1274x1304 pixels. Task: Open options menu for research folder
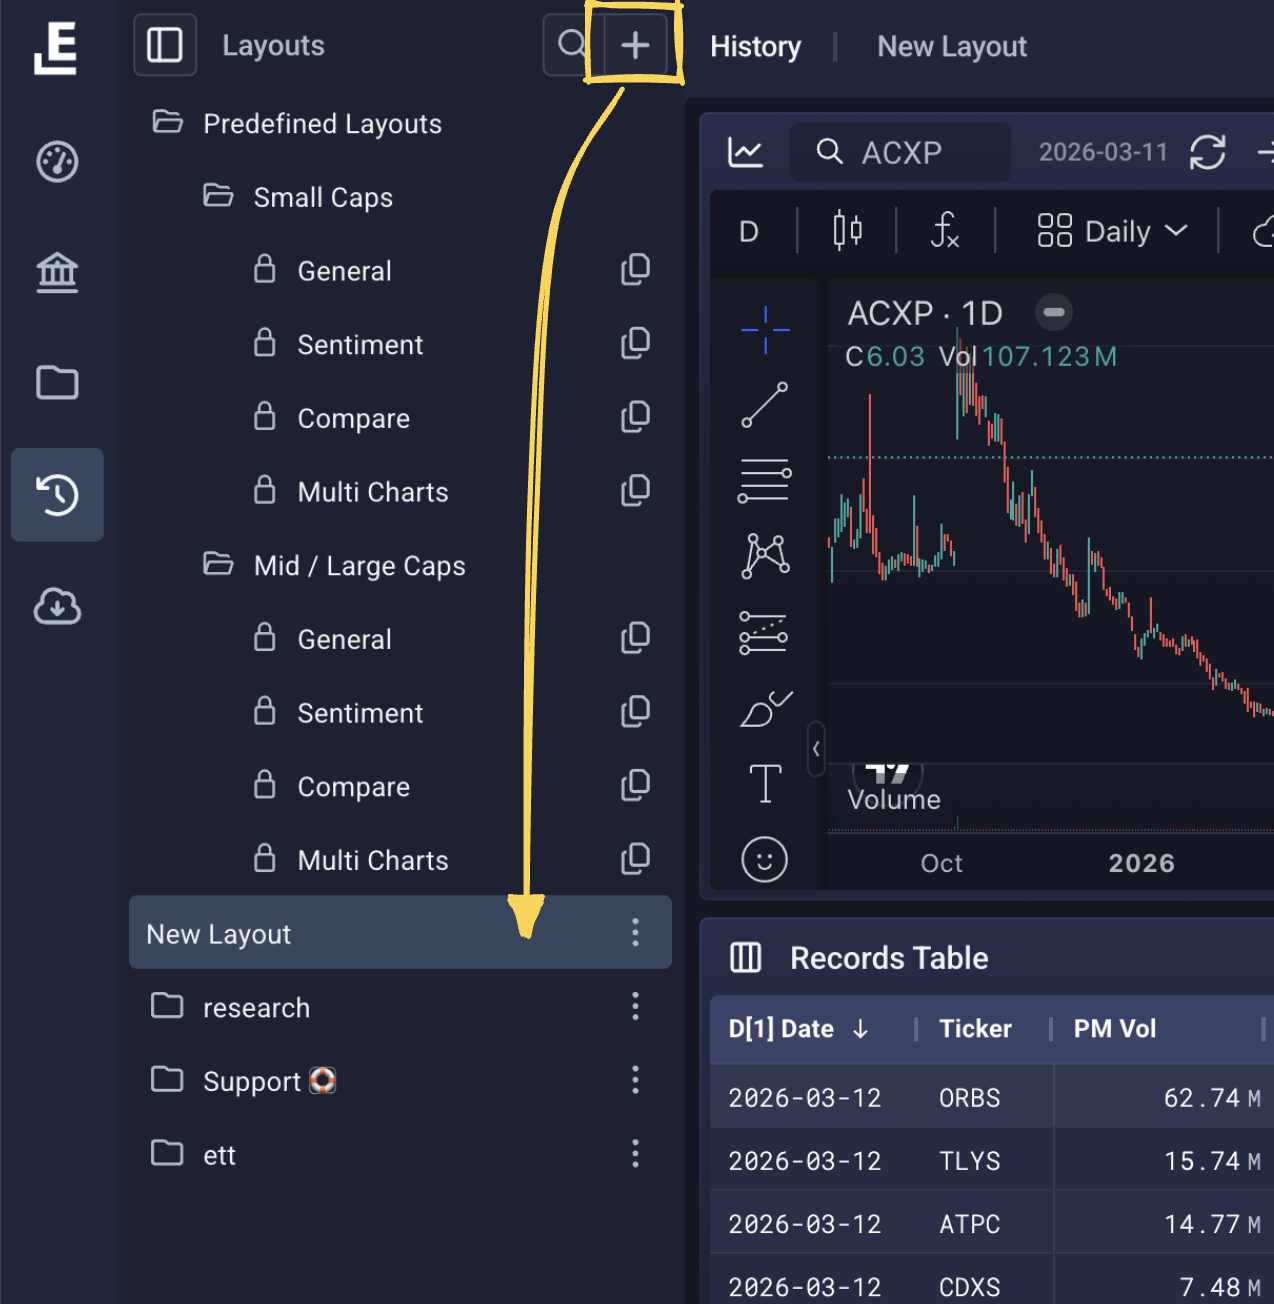coord(635,1007)
